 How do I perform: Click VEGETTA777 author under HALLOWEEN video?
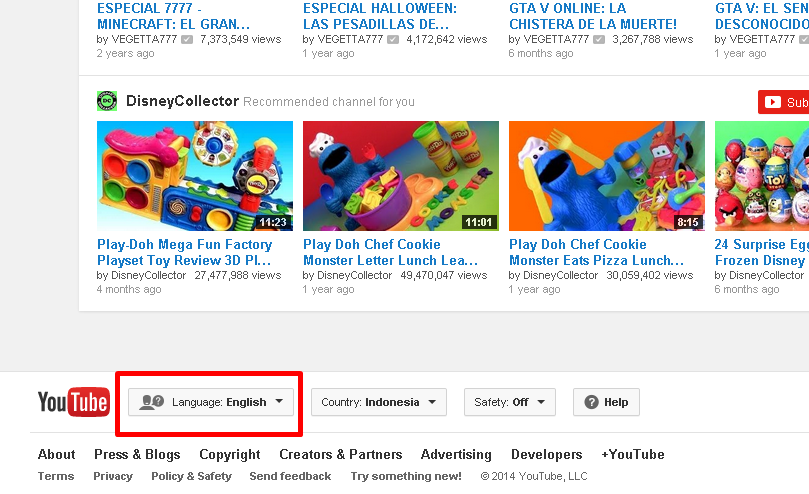click(350, 39)
